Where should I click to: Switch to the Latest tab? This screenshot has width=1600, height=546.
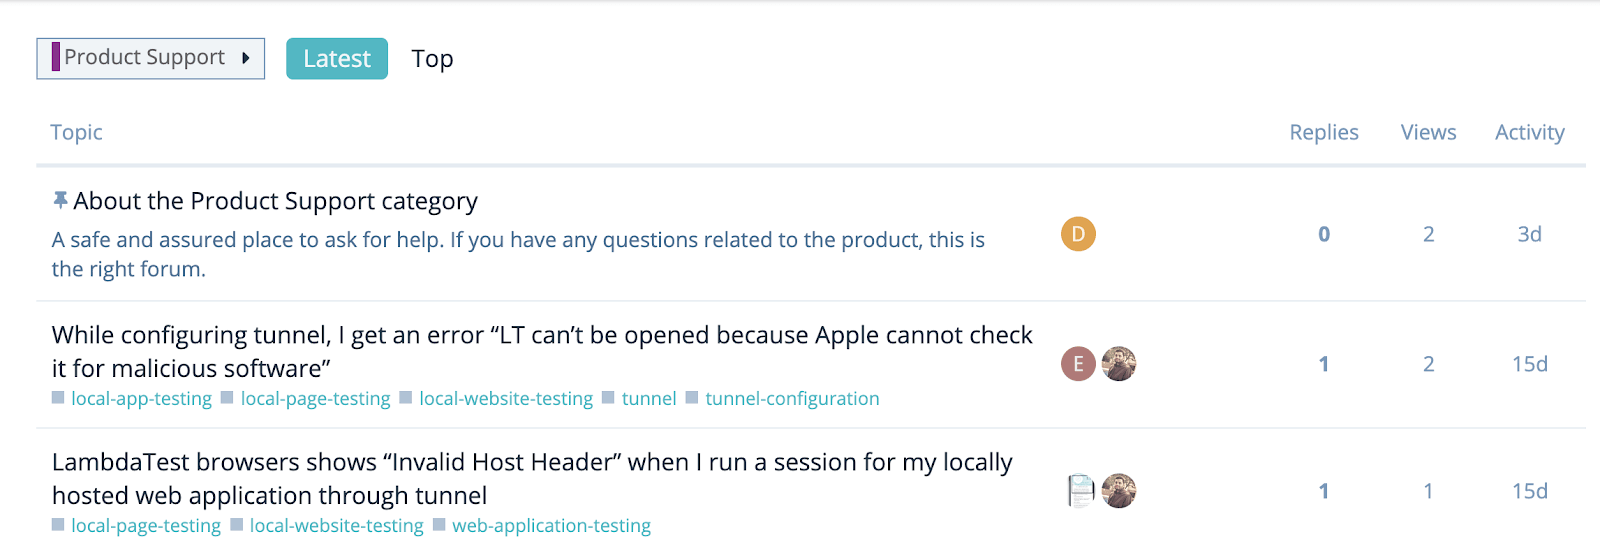(x=337, y=59)
